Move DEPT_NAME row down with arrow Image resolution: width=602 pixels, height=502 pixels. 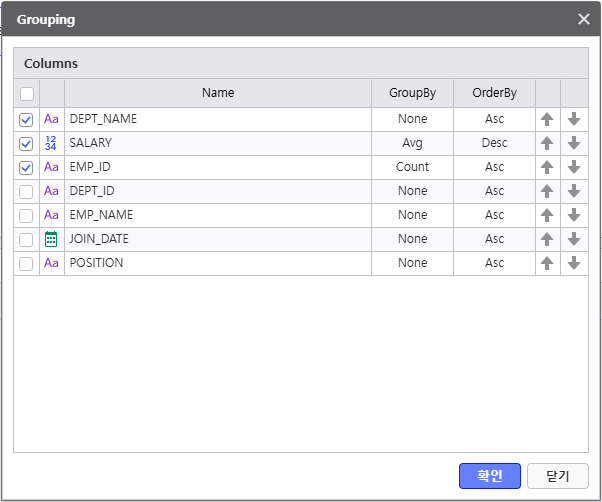(574, 119)
